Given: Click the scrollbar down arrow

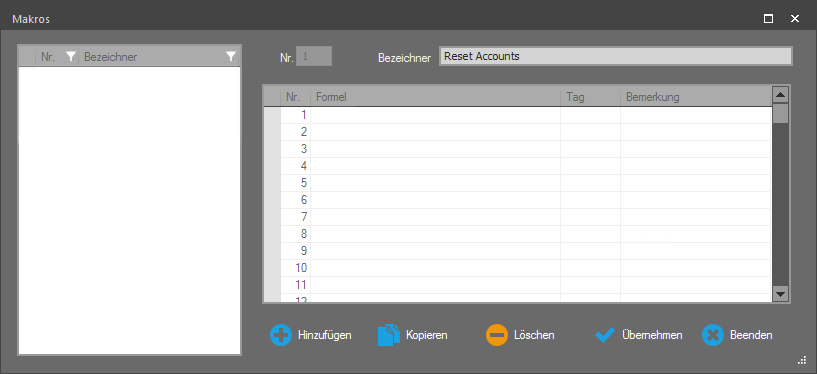Looking at the screenshot, I should point(780,294).
